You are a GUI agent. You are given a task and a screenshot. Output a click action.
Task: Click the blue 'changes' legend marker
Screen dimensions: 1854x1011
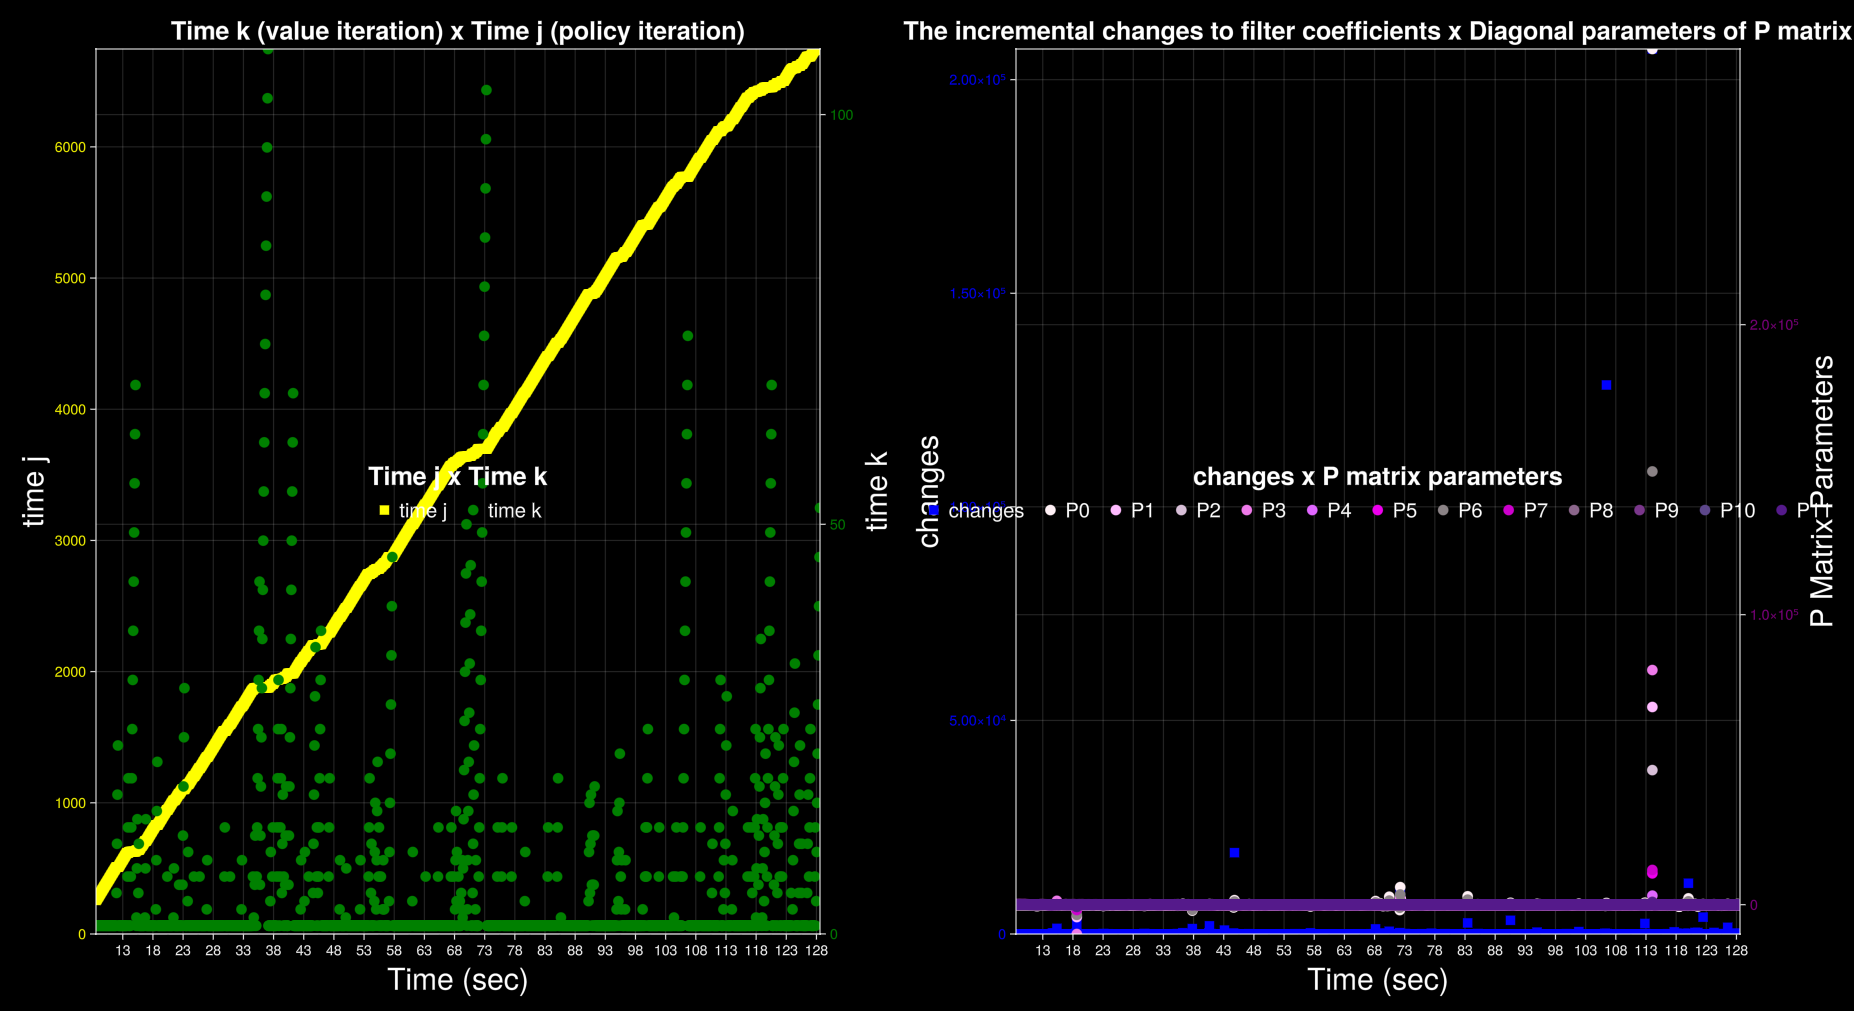click(935, 510)
